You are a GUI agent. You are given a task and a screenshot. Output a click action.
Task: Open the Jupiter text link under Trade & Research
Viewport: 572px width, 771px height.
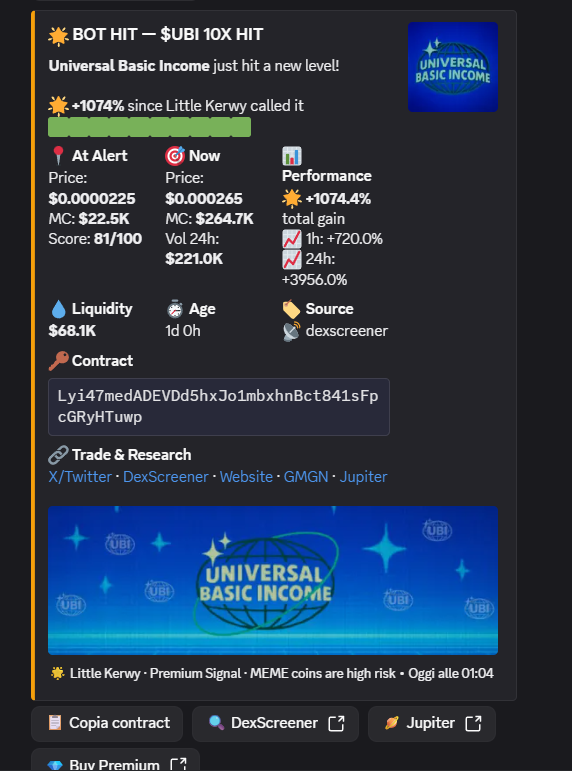click(x=363, y=477)
